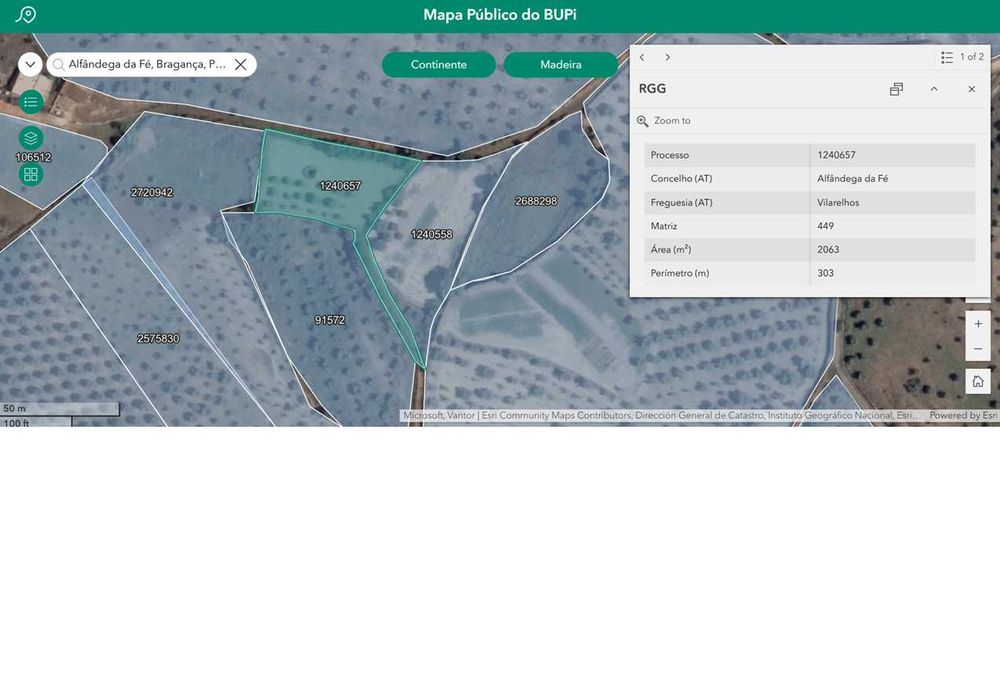Expand the search source dropdown arrow
The height and width of the screenshot is (684, 1000).
[x=30, y=64]
